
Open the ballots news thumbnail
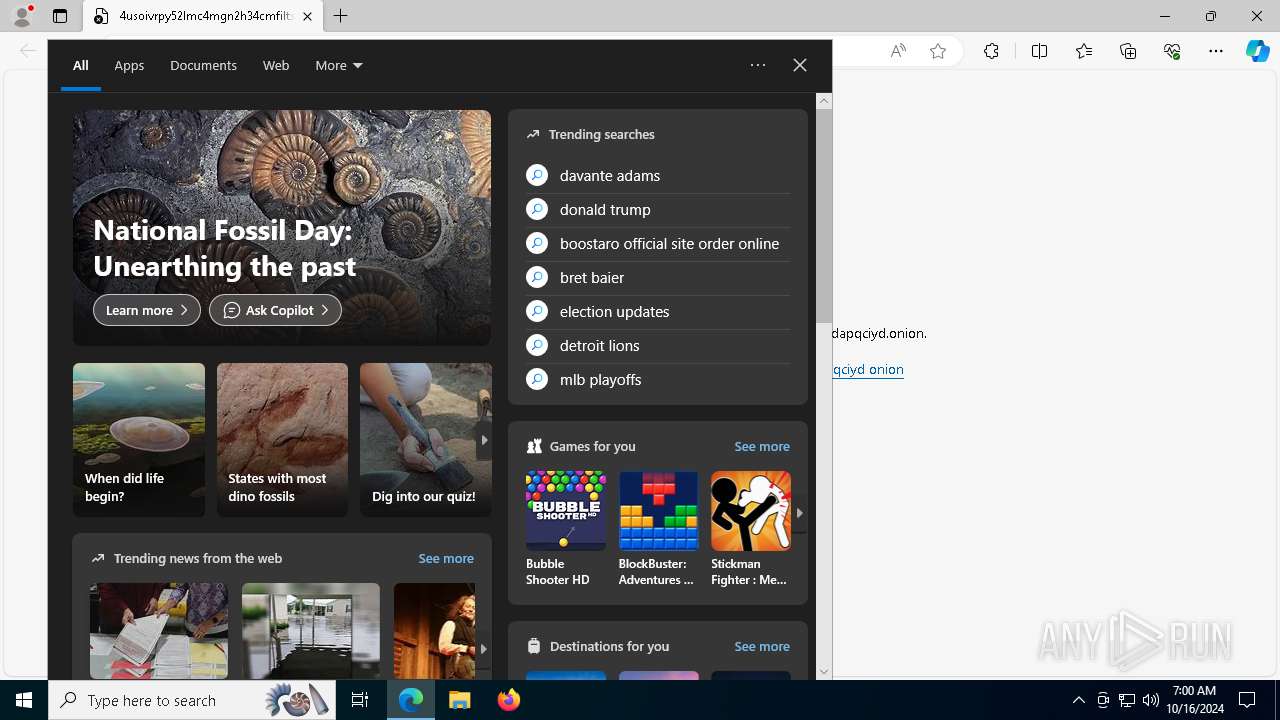point(159,631)
